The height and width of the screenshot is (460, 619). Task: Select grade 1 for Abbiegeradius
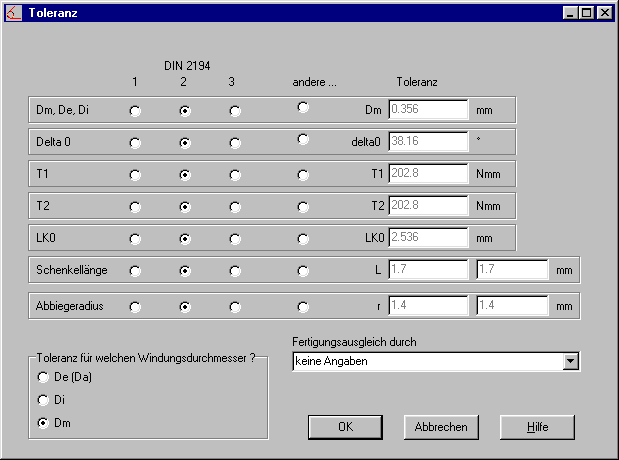[135, 306]
